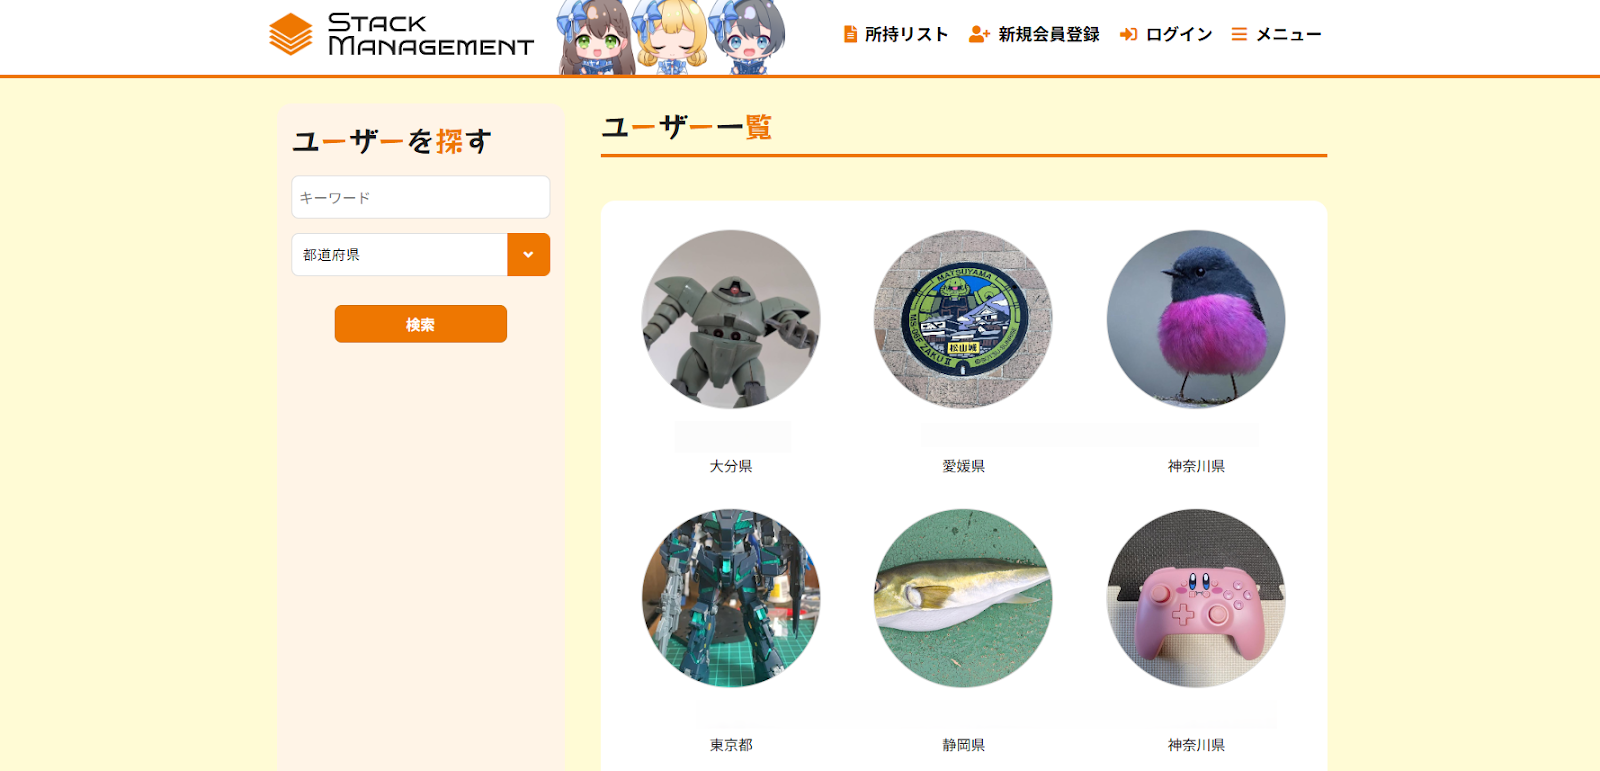Open the pink-breasted bird user avatar
1600x771 pixels.
click(x=1196, y=319)
